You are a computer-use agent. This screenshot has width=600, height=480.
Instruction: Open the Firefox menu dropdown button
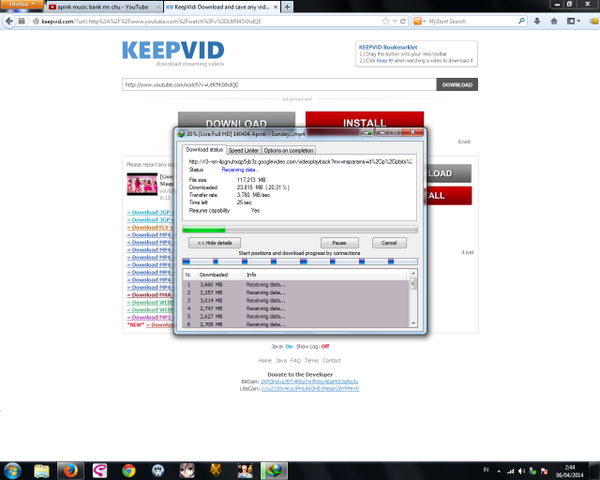pos(22,4)
